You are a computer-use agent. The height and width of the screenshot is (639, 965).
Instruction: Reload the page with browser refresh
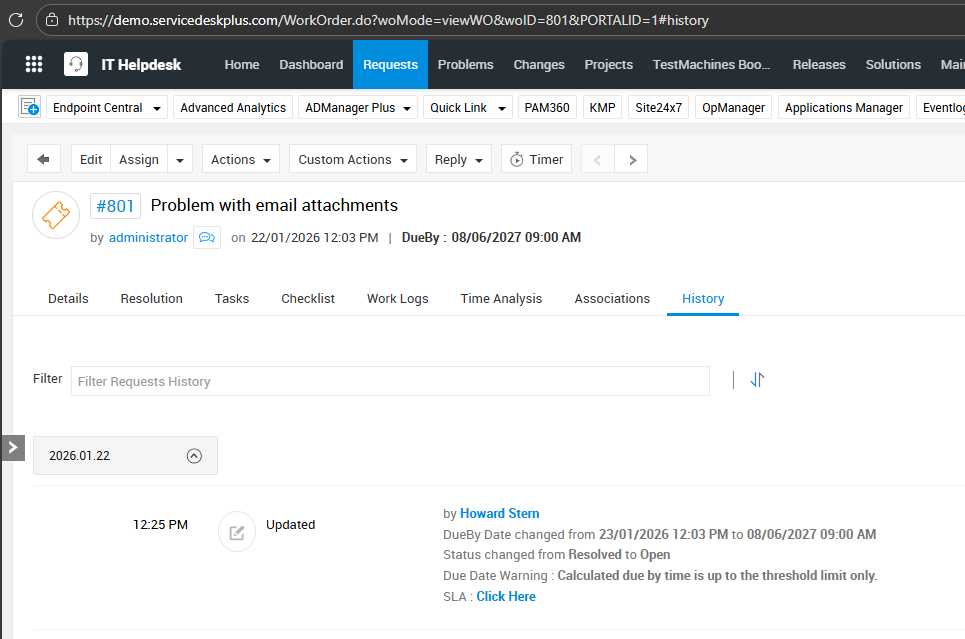[x=16, y=19]
